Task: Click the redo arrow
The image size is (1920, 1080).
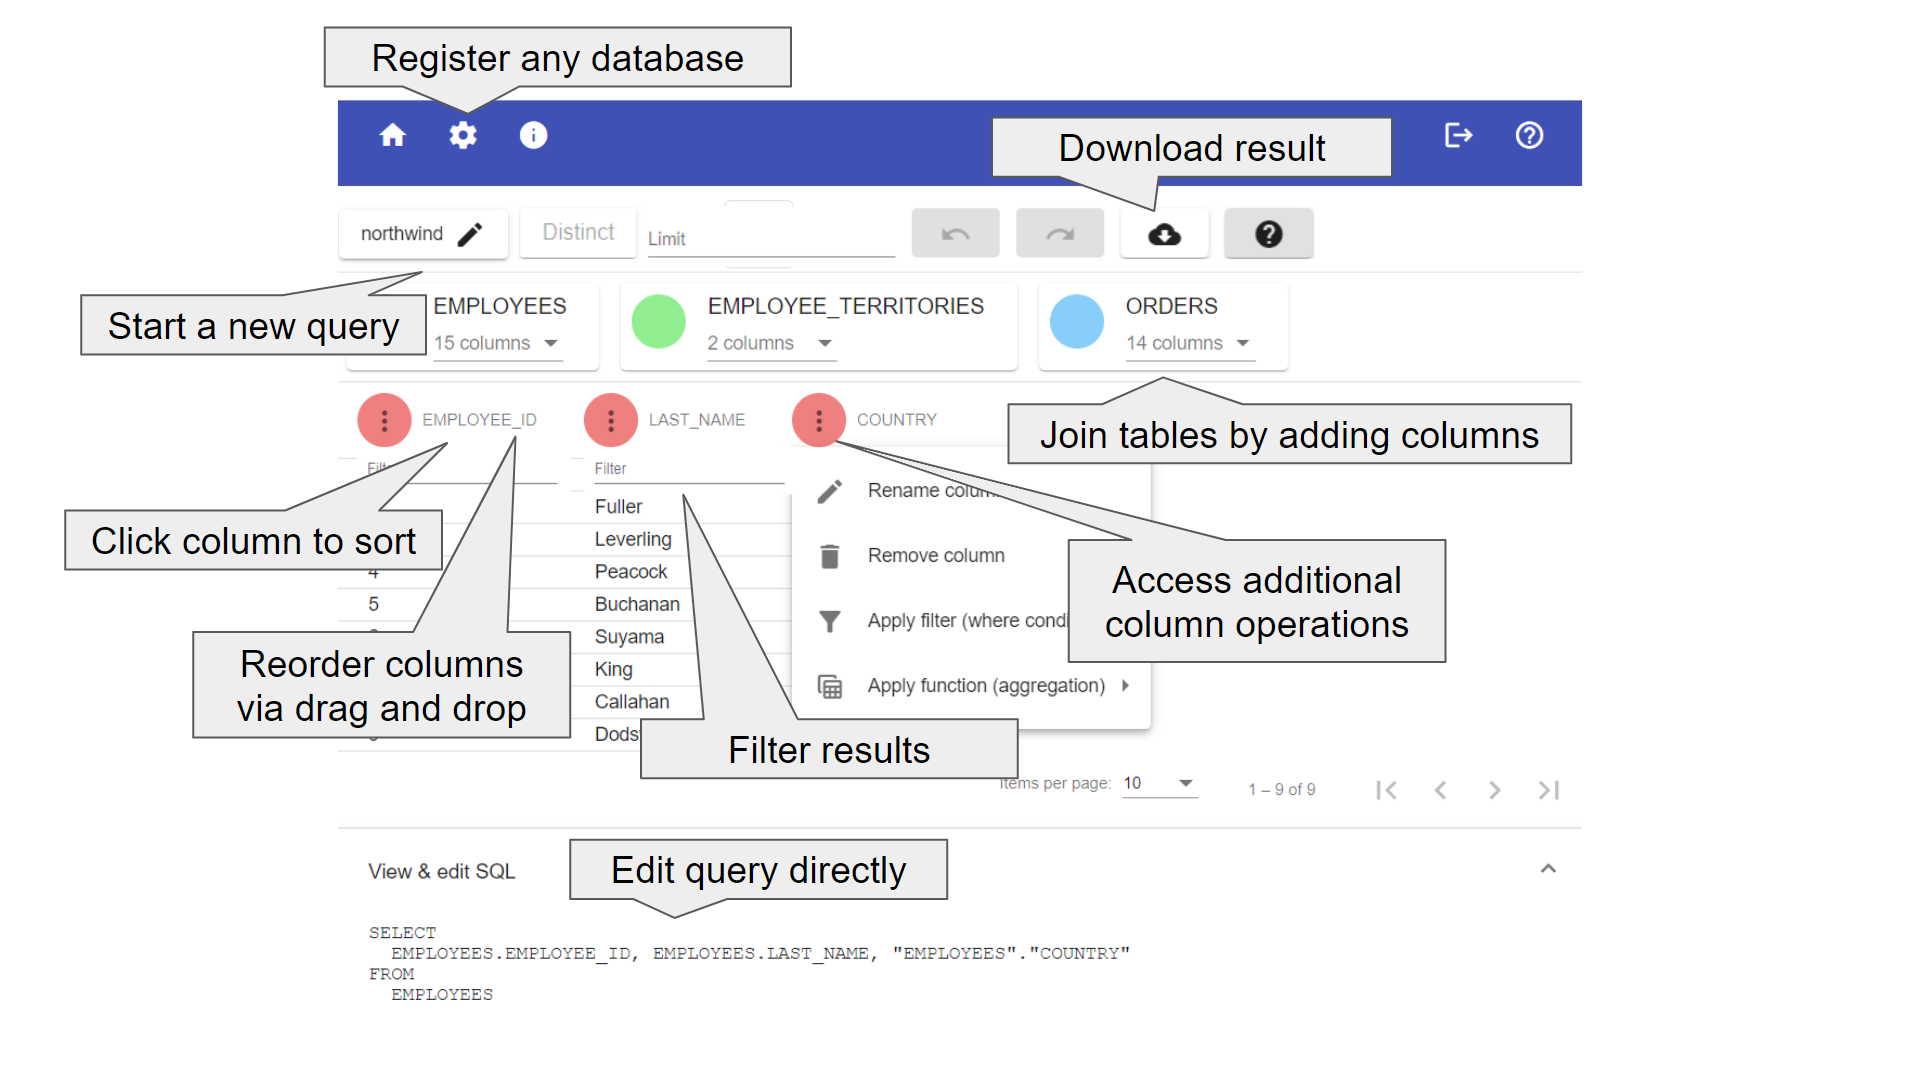Action: (1059, 233)
